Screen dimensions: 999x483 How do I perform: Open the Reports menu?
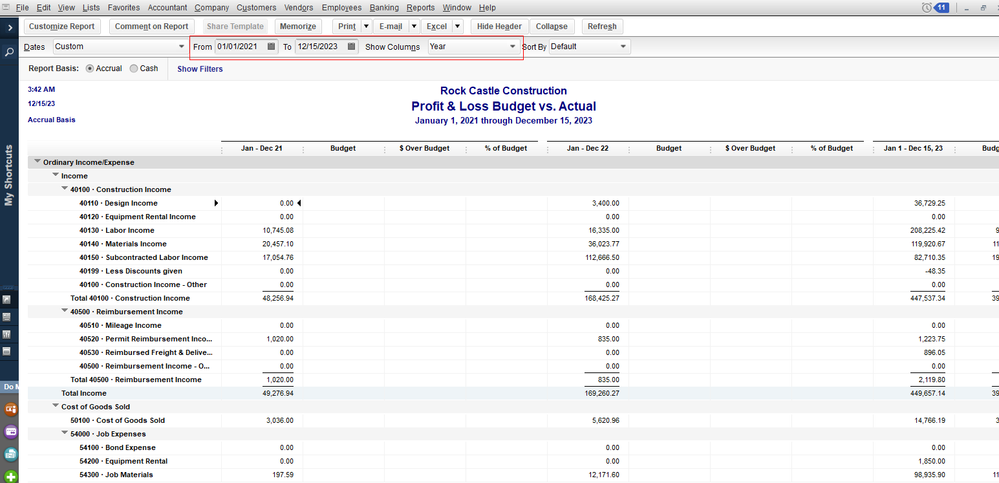point(420,8)
